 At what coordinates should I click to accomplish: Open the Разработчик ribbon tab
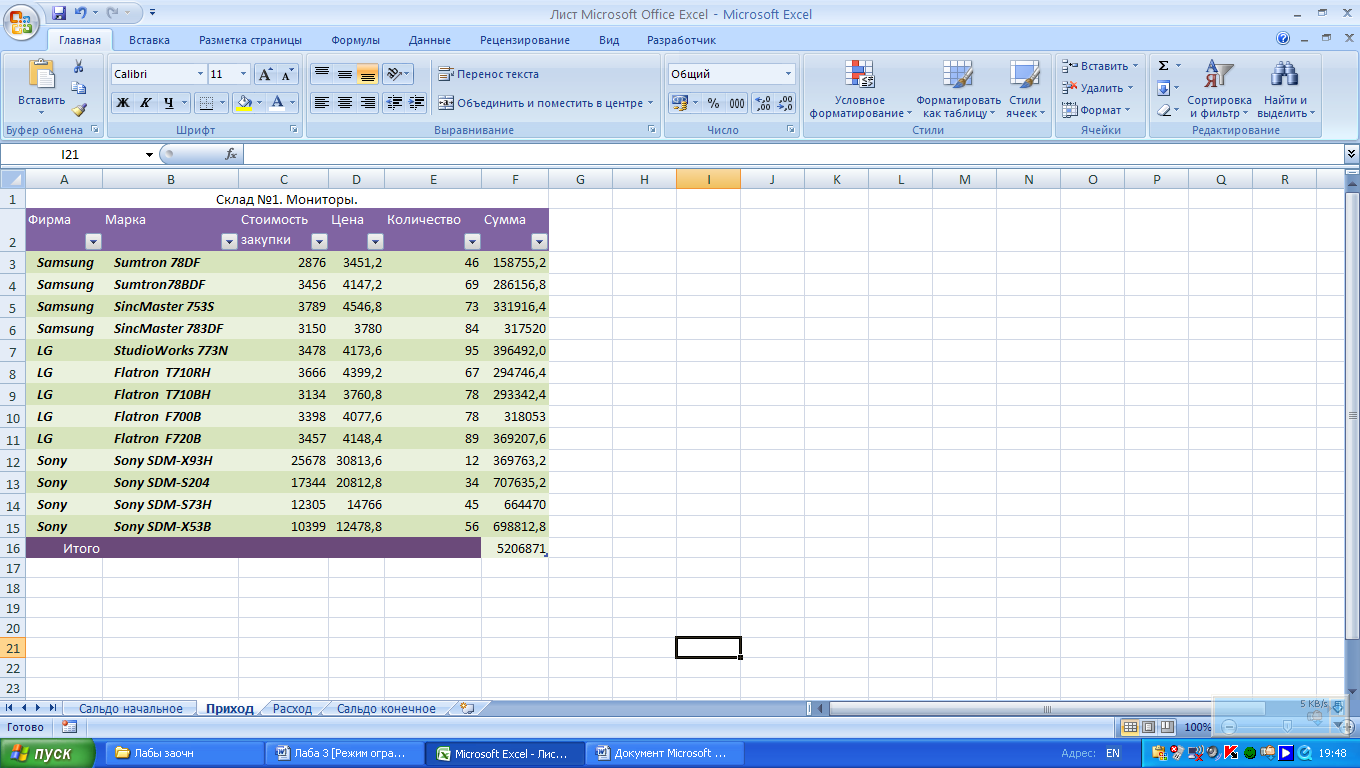(x=681, y=40)
